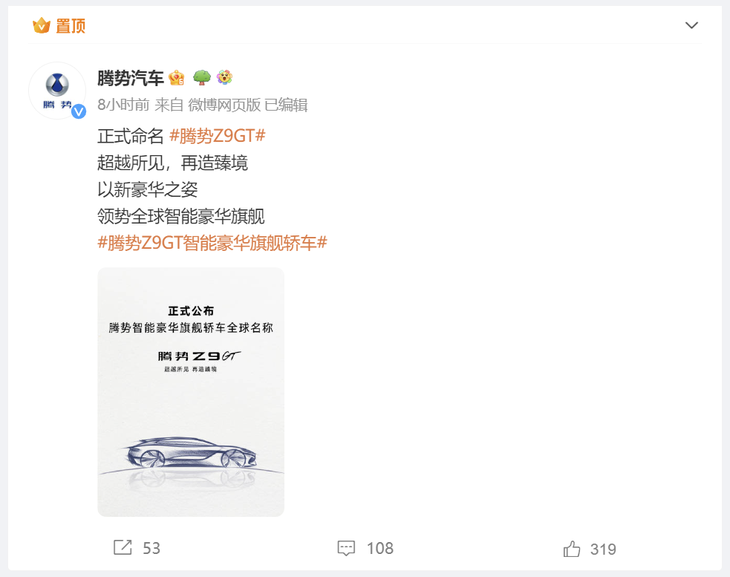
Task: Click the comment count 108
Action: [x=380, y=548]
